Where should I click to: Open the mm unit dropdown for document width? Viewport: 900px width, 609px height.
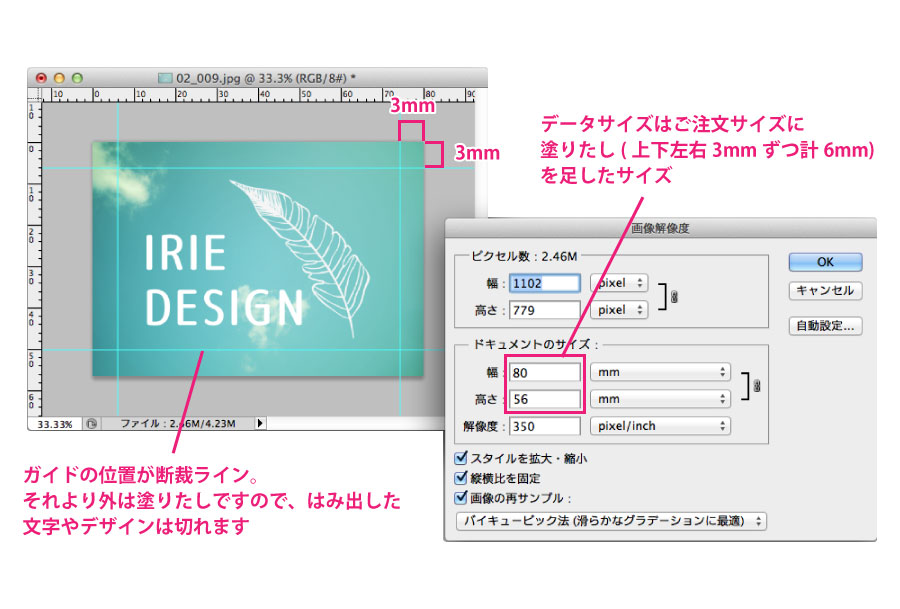tap(660, 372)
